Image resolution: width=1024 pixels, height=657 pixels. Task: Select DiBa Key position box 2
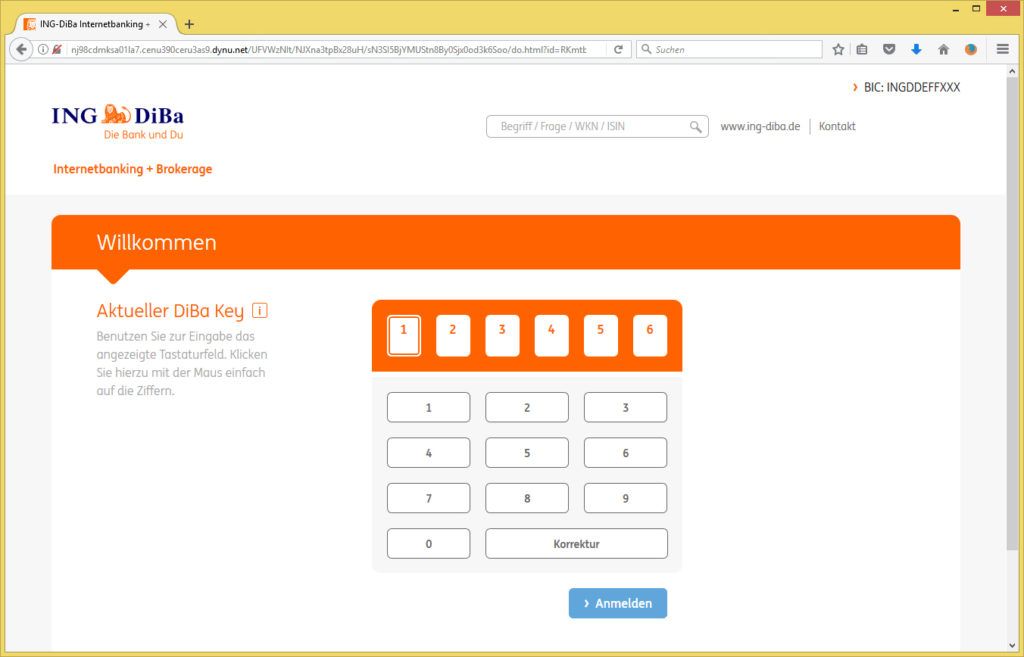tap(453, 336)
